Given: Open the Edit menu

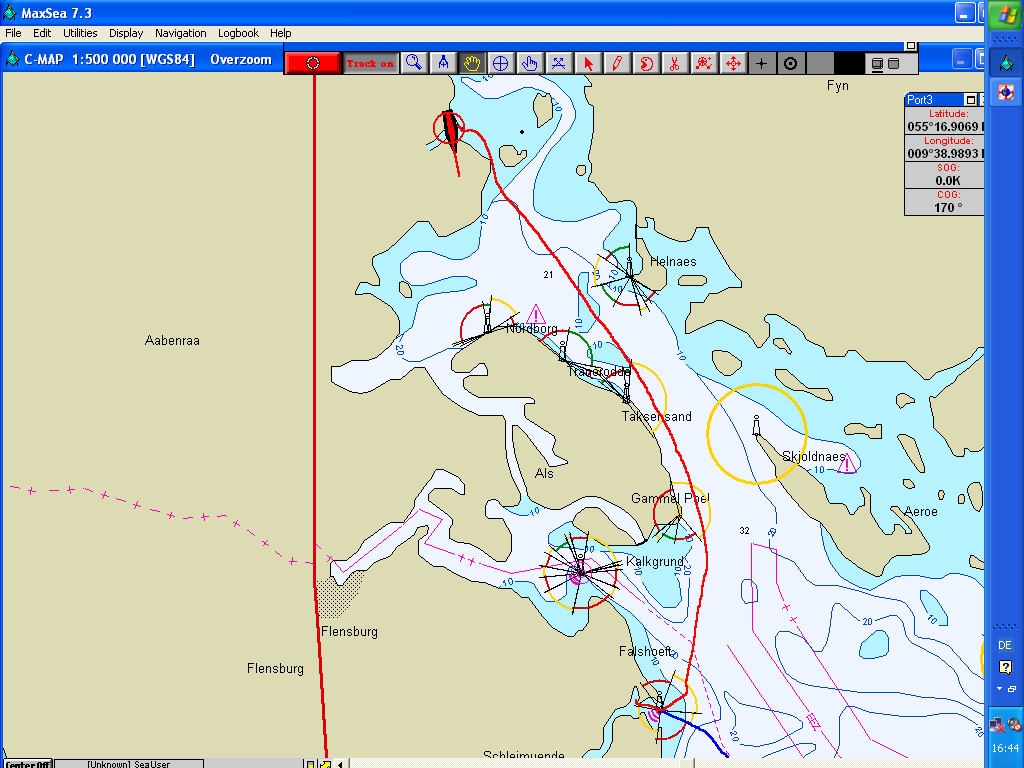Looking at the screenshot, I should (42, 33).
